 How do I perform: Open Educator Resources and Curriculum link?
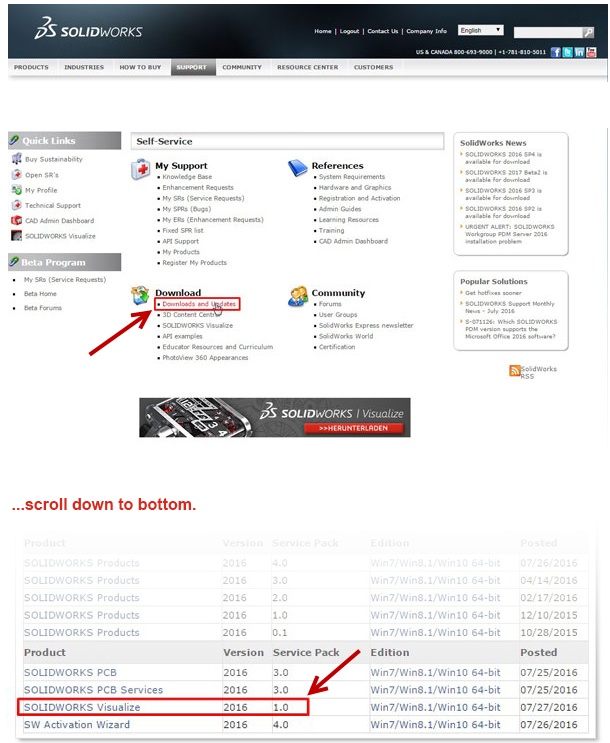coord(218,347)
